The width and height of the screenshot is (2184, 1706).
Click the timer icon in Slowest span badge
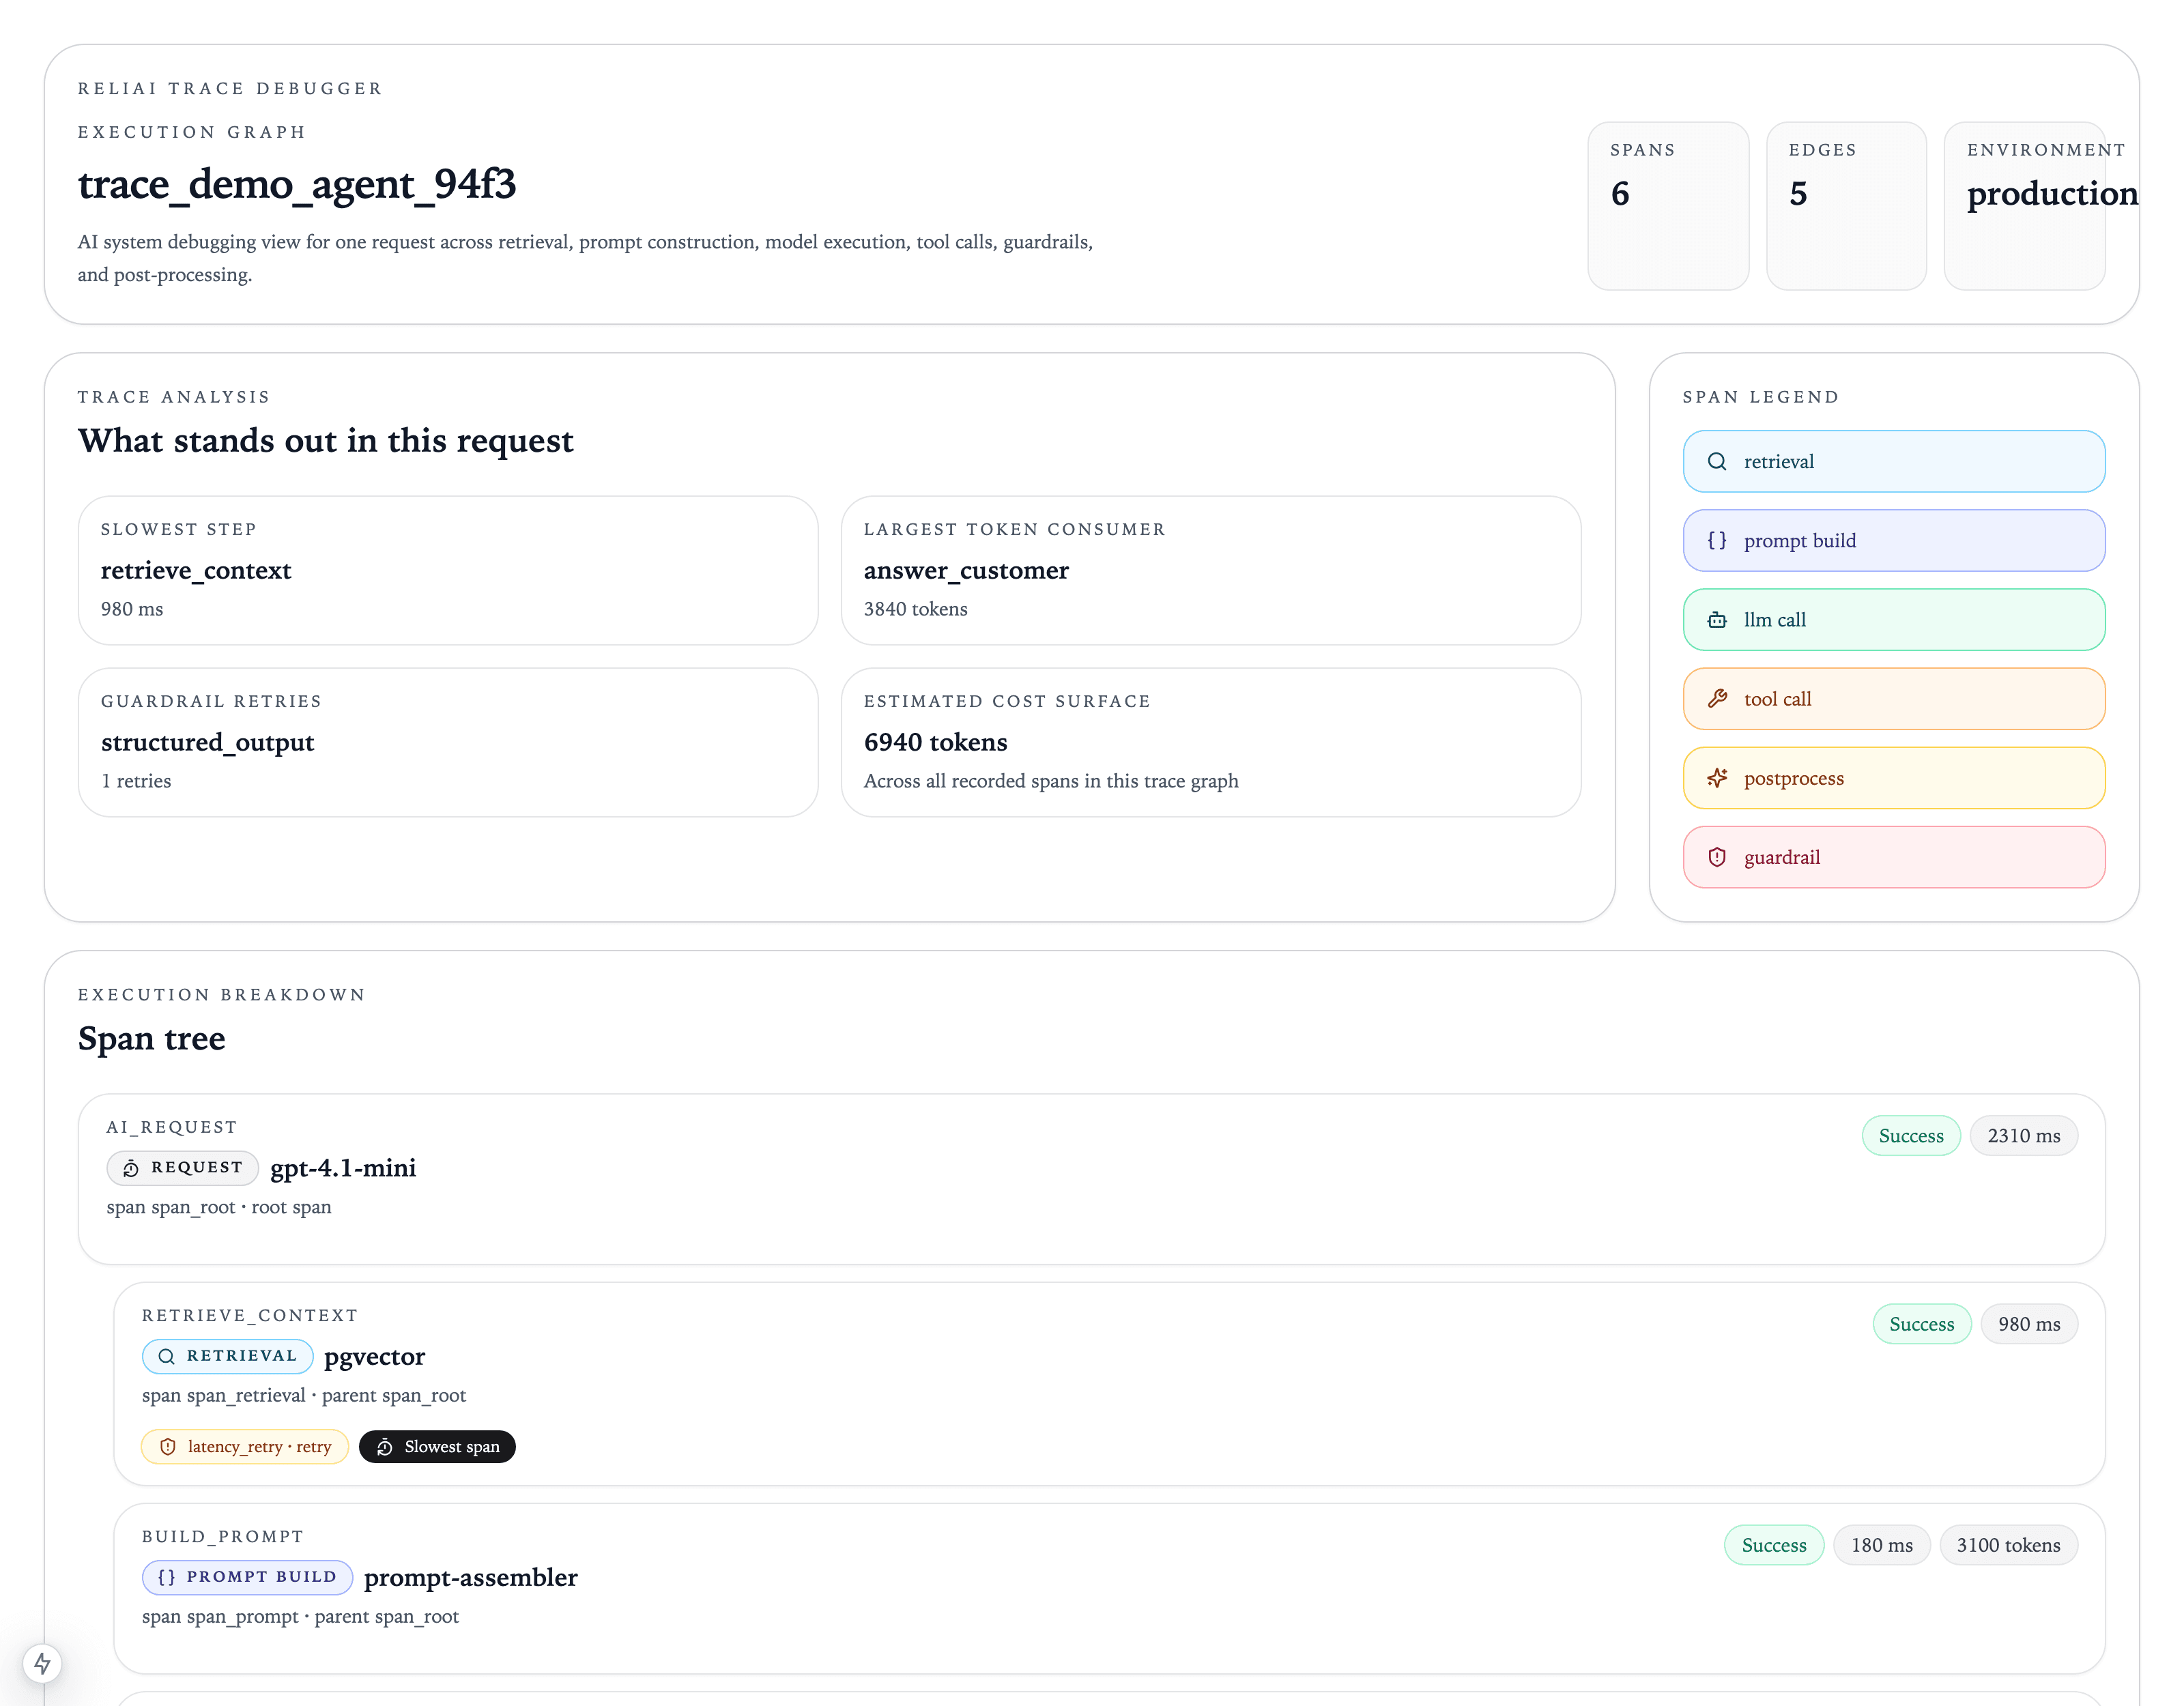coord(384,1447)
